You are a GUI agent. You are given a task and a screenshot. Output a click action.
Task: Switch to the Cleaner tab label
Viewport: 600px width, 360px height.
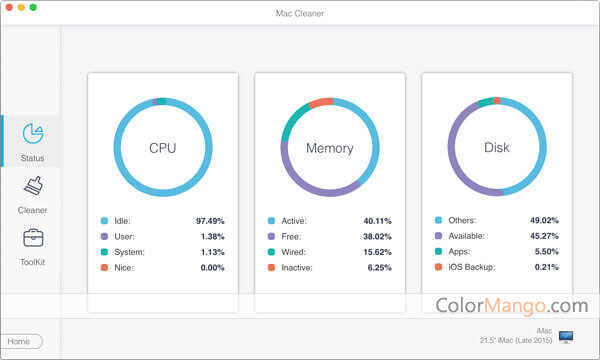coord(33,210)
